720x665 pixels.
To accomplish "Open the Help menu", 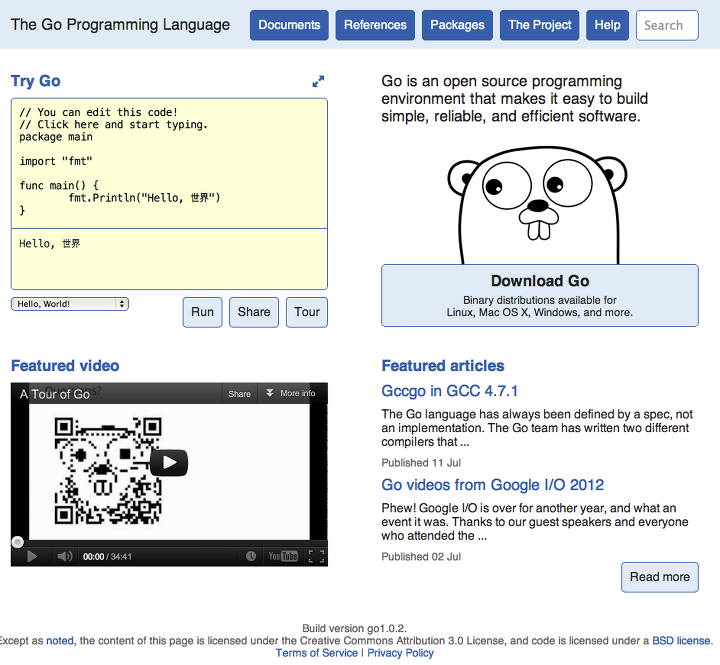I will click(608, 25).
